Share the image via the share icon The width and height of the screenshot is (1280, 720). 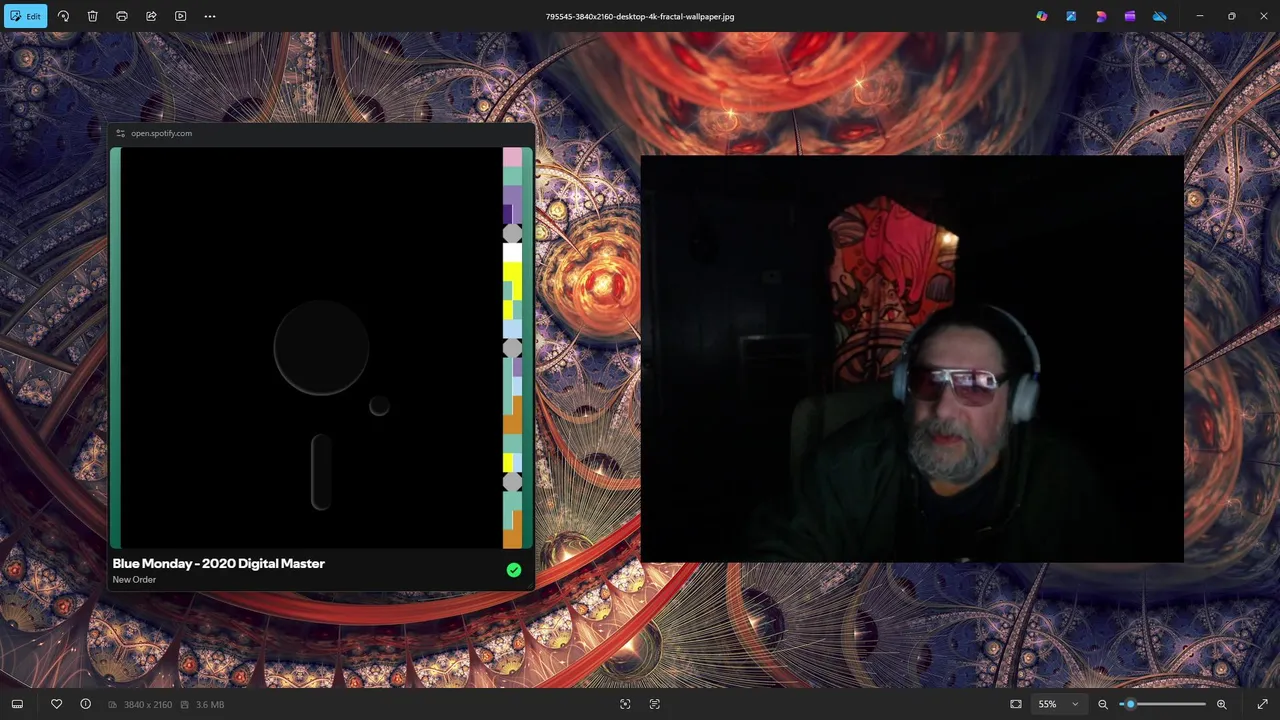coord(151,16)
